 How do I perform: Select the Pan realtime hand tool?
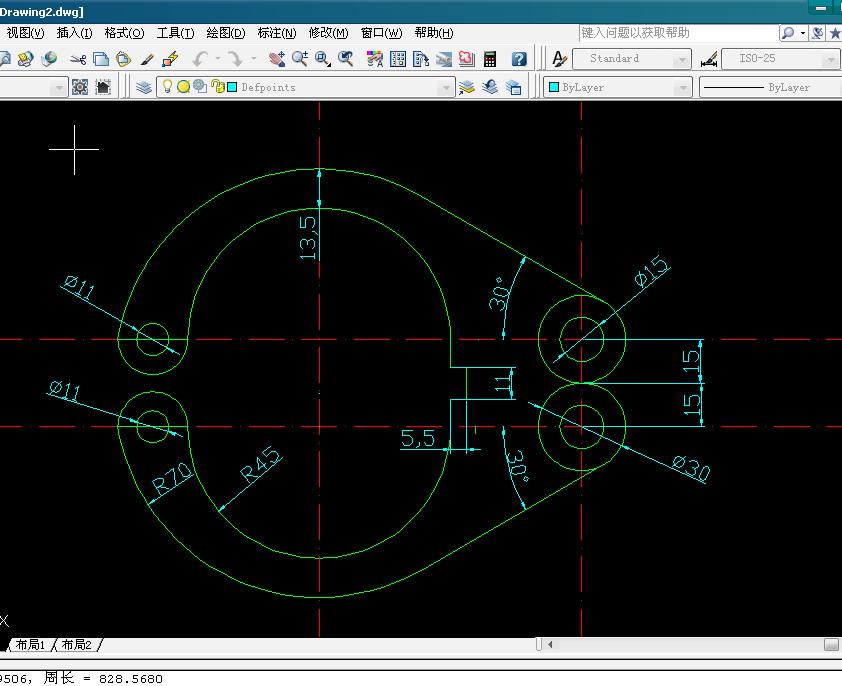coord(277,59)
